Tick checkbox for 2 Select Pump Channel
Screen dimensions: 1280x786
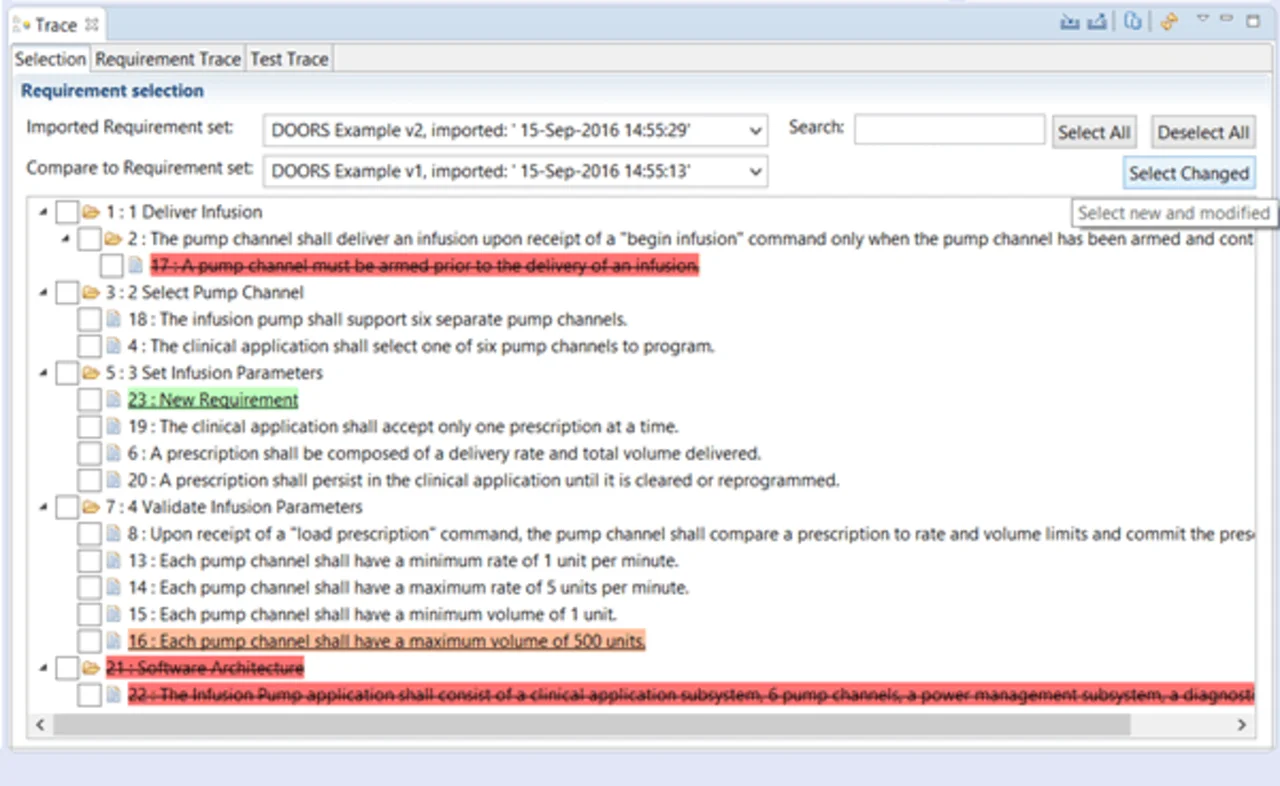[x=66, y=293]
